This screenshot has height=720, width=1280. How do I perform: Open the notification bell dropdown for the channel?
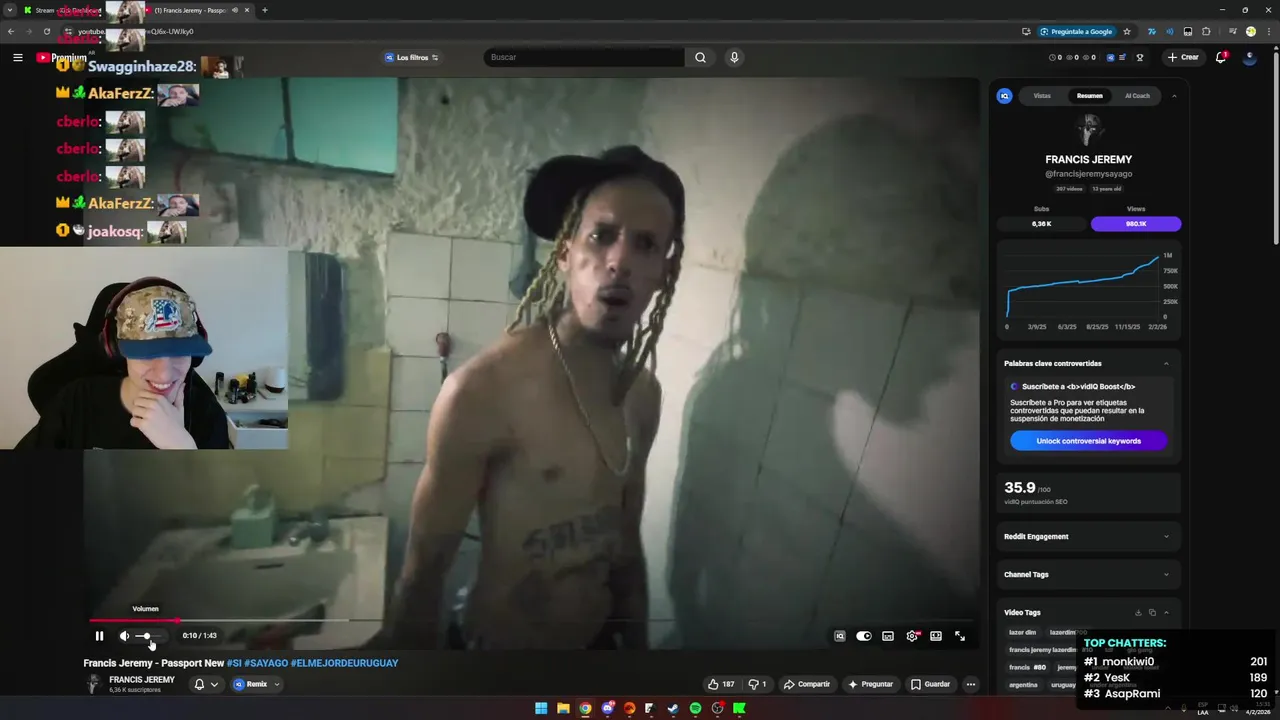[206, 684]
